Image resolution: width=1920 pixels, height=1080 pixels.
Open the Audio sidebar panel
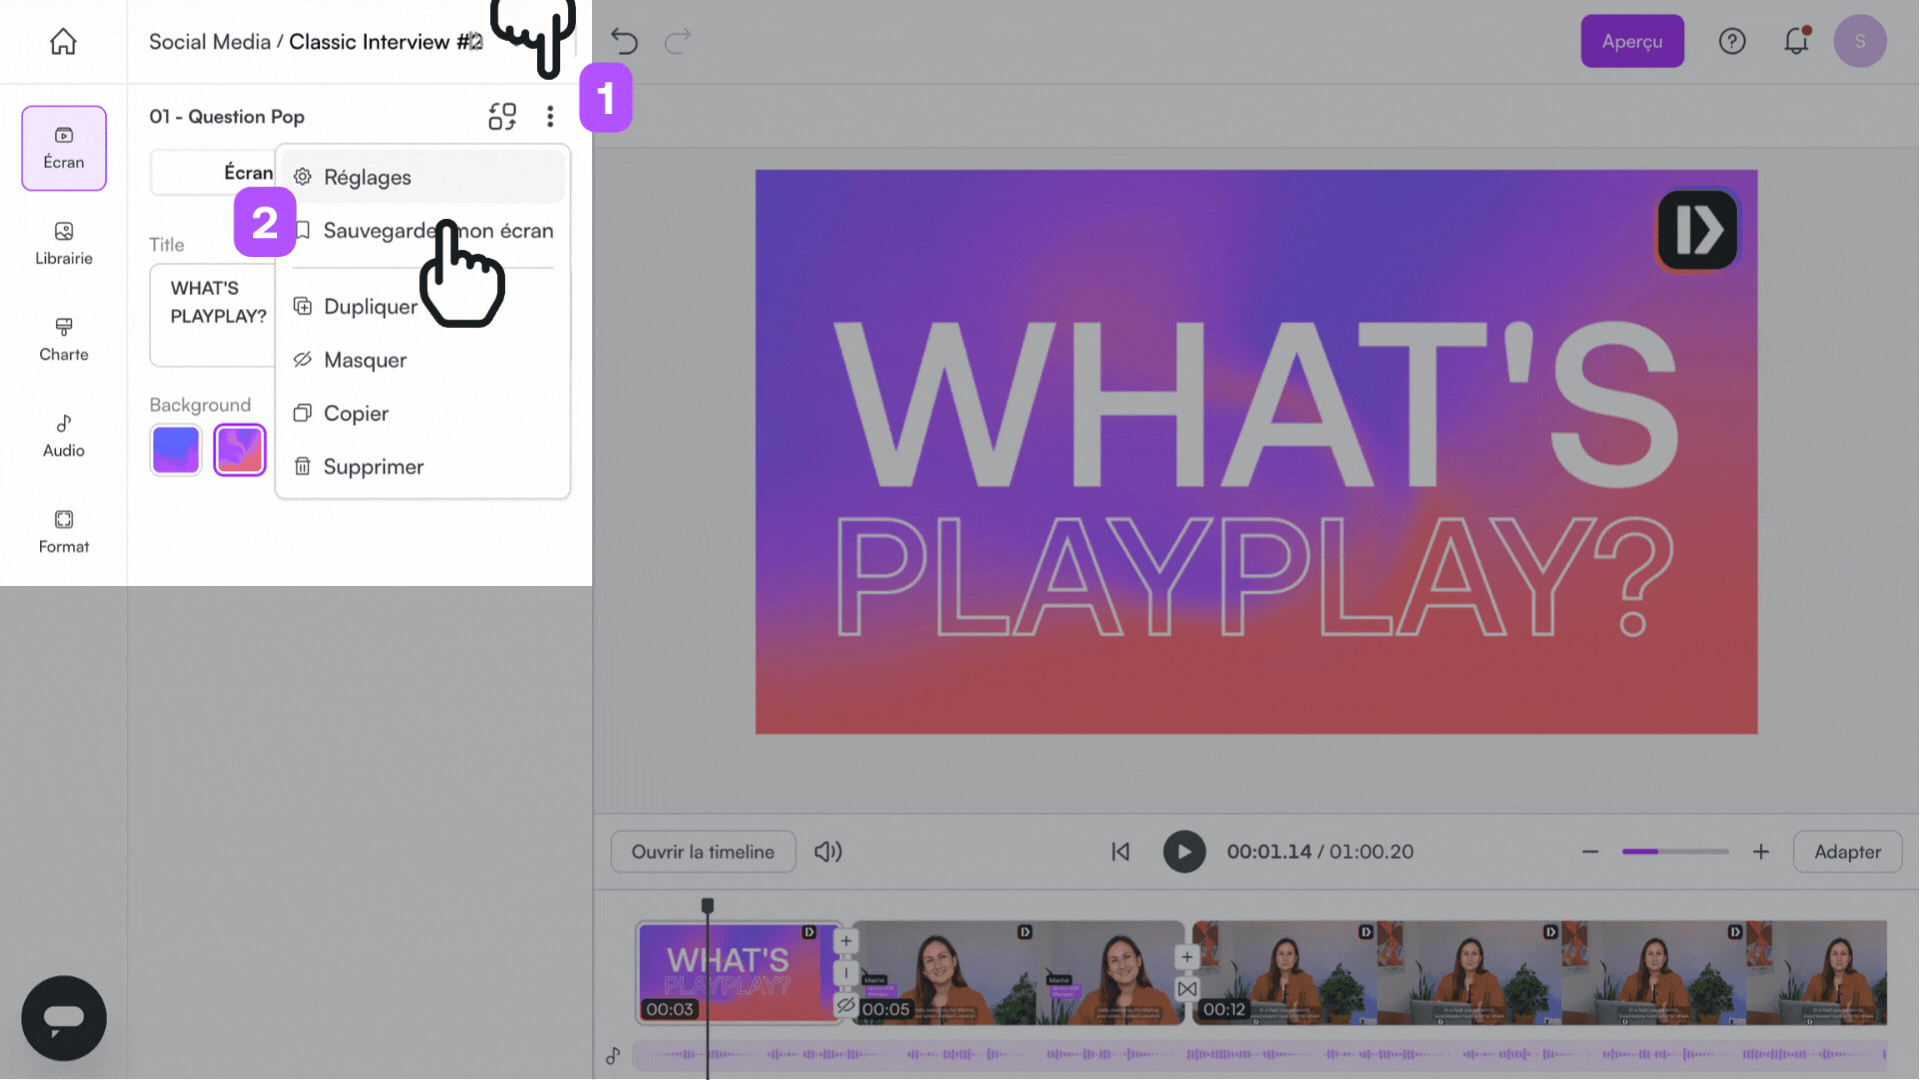click(63, 435)
